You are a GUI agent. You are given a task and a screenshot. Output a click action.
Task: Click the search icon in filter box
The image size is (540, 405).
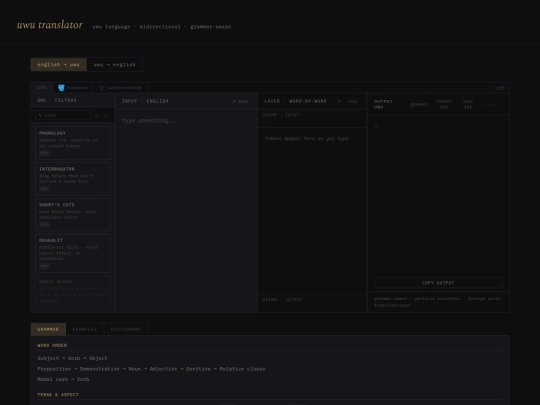pyautogui.click(x=40, y=115)
